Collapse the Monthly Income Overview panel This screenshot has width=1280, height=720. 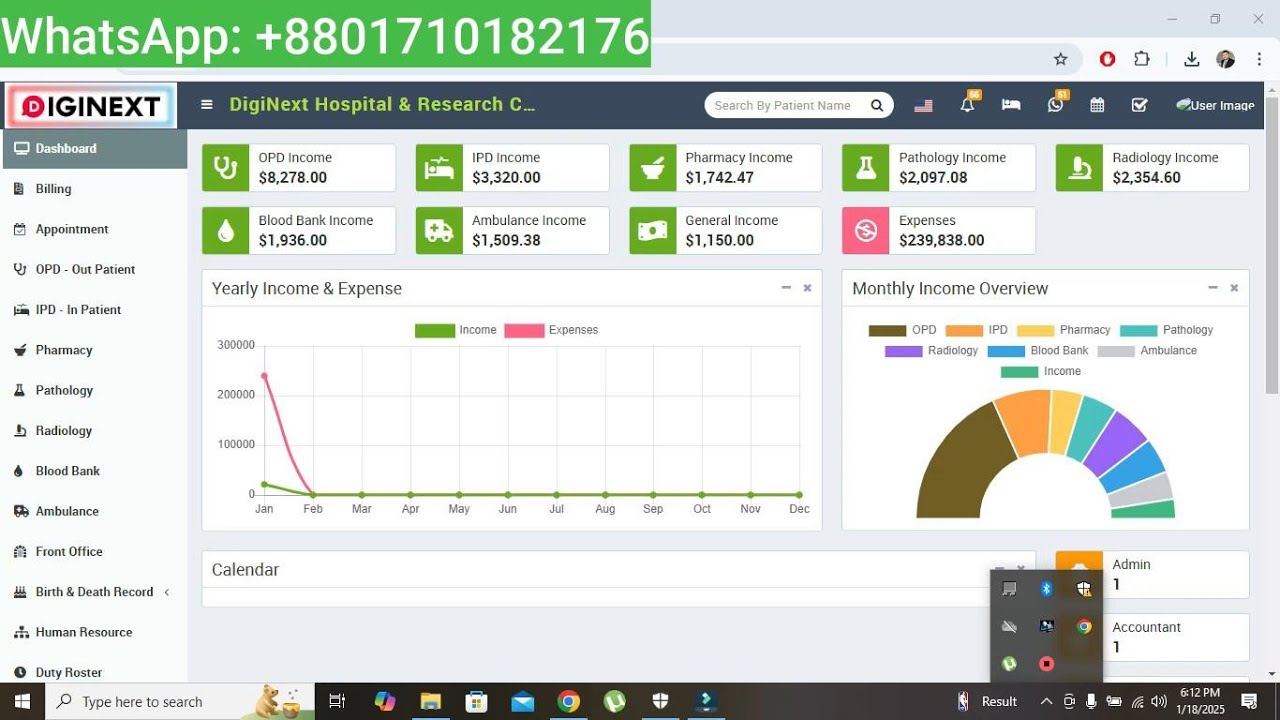[1213, 288]
